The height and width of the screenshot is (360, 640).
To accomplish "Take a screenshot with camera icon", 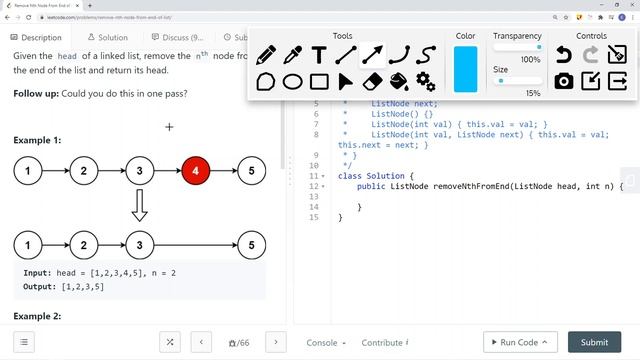I will click(x=564, y=82).
